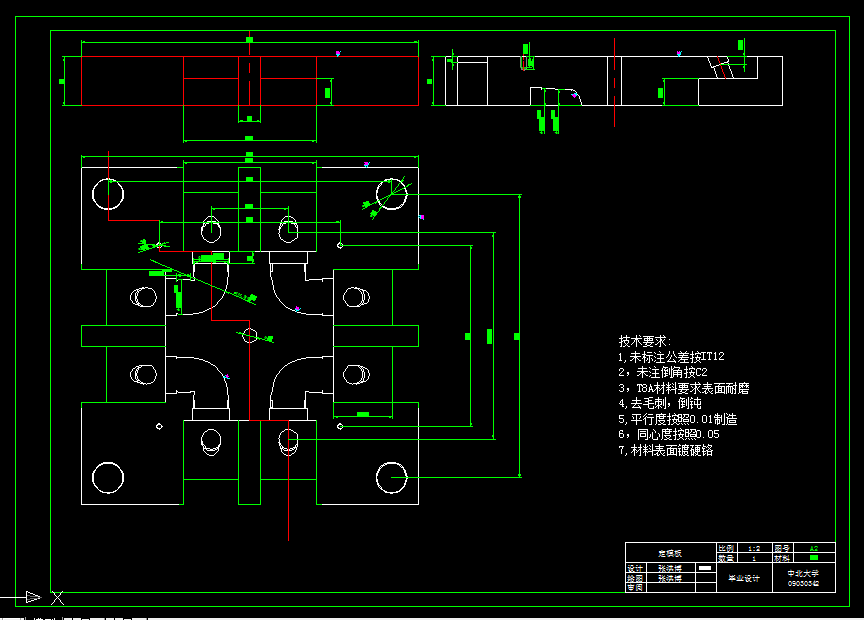The image size is (864, 620).
Task: Select the note 去毛刺, 倒钝
Action: (660, 403)
